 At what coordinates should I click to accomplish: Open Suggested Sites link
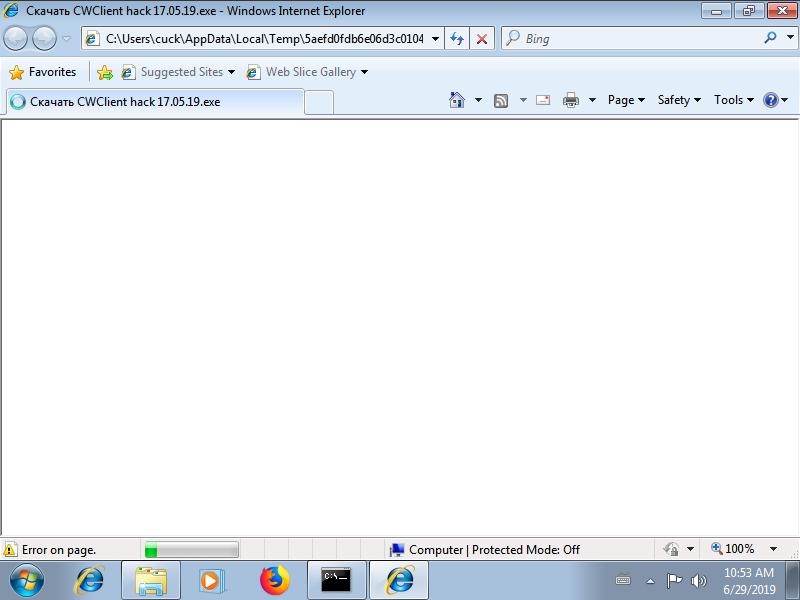tap(172, 72)
